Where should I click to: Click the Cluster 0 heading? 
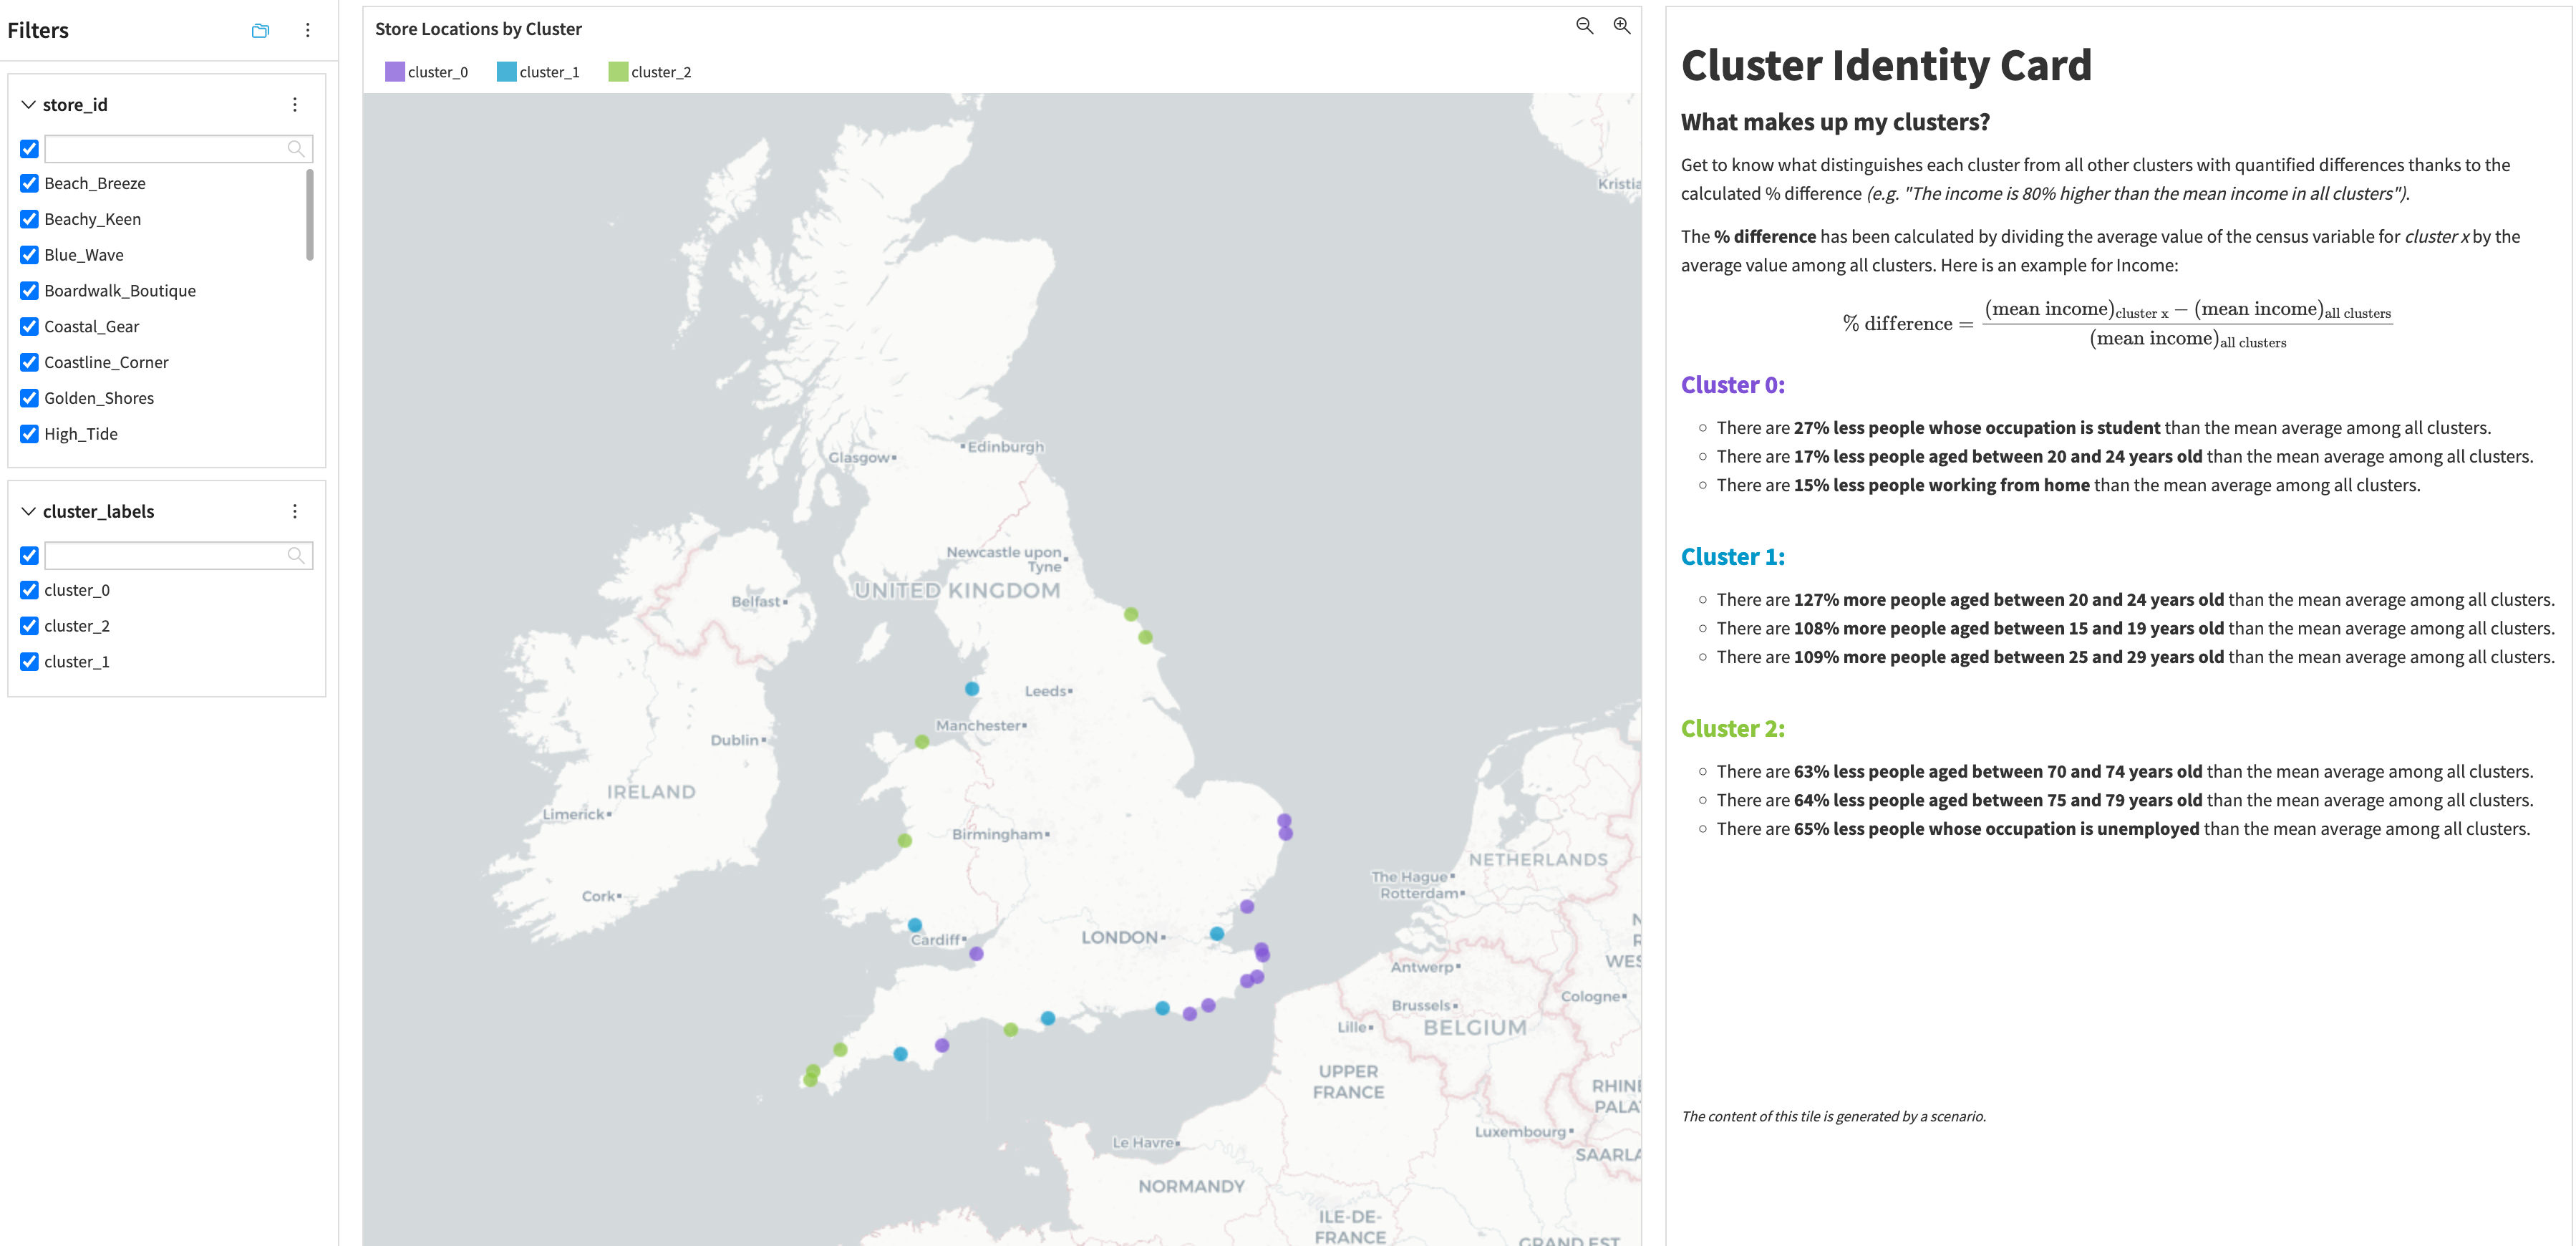click(x=1733, y=385)
